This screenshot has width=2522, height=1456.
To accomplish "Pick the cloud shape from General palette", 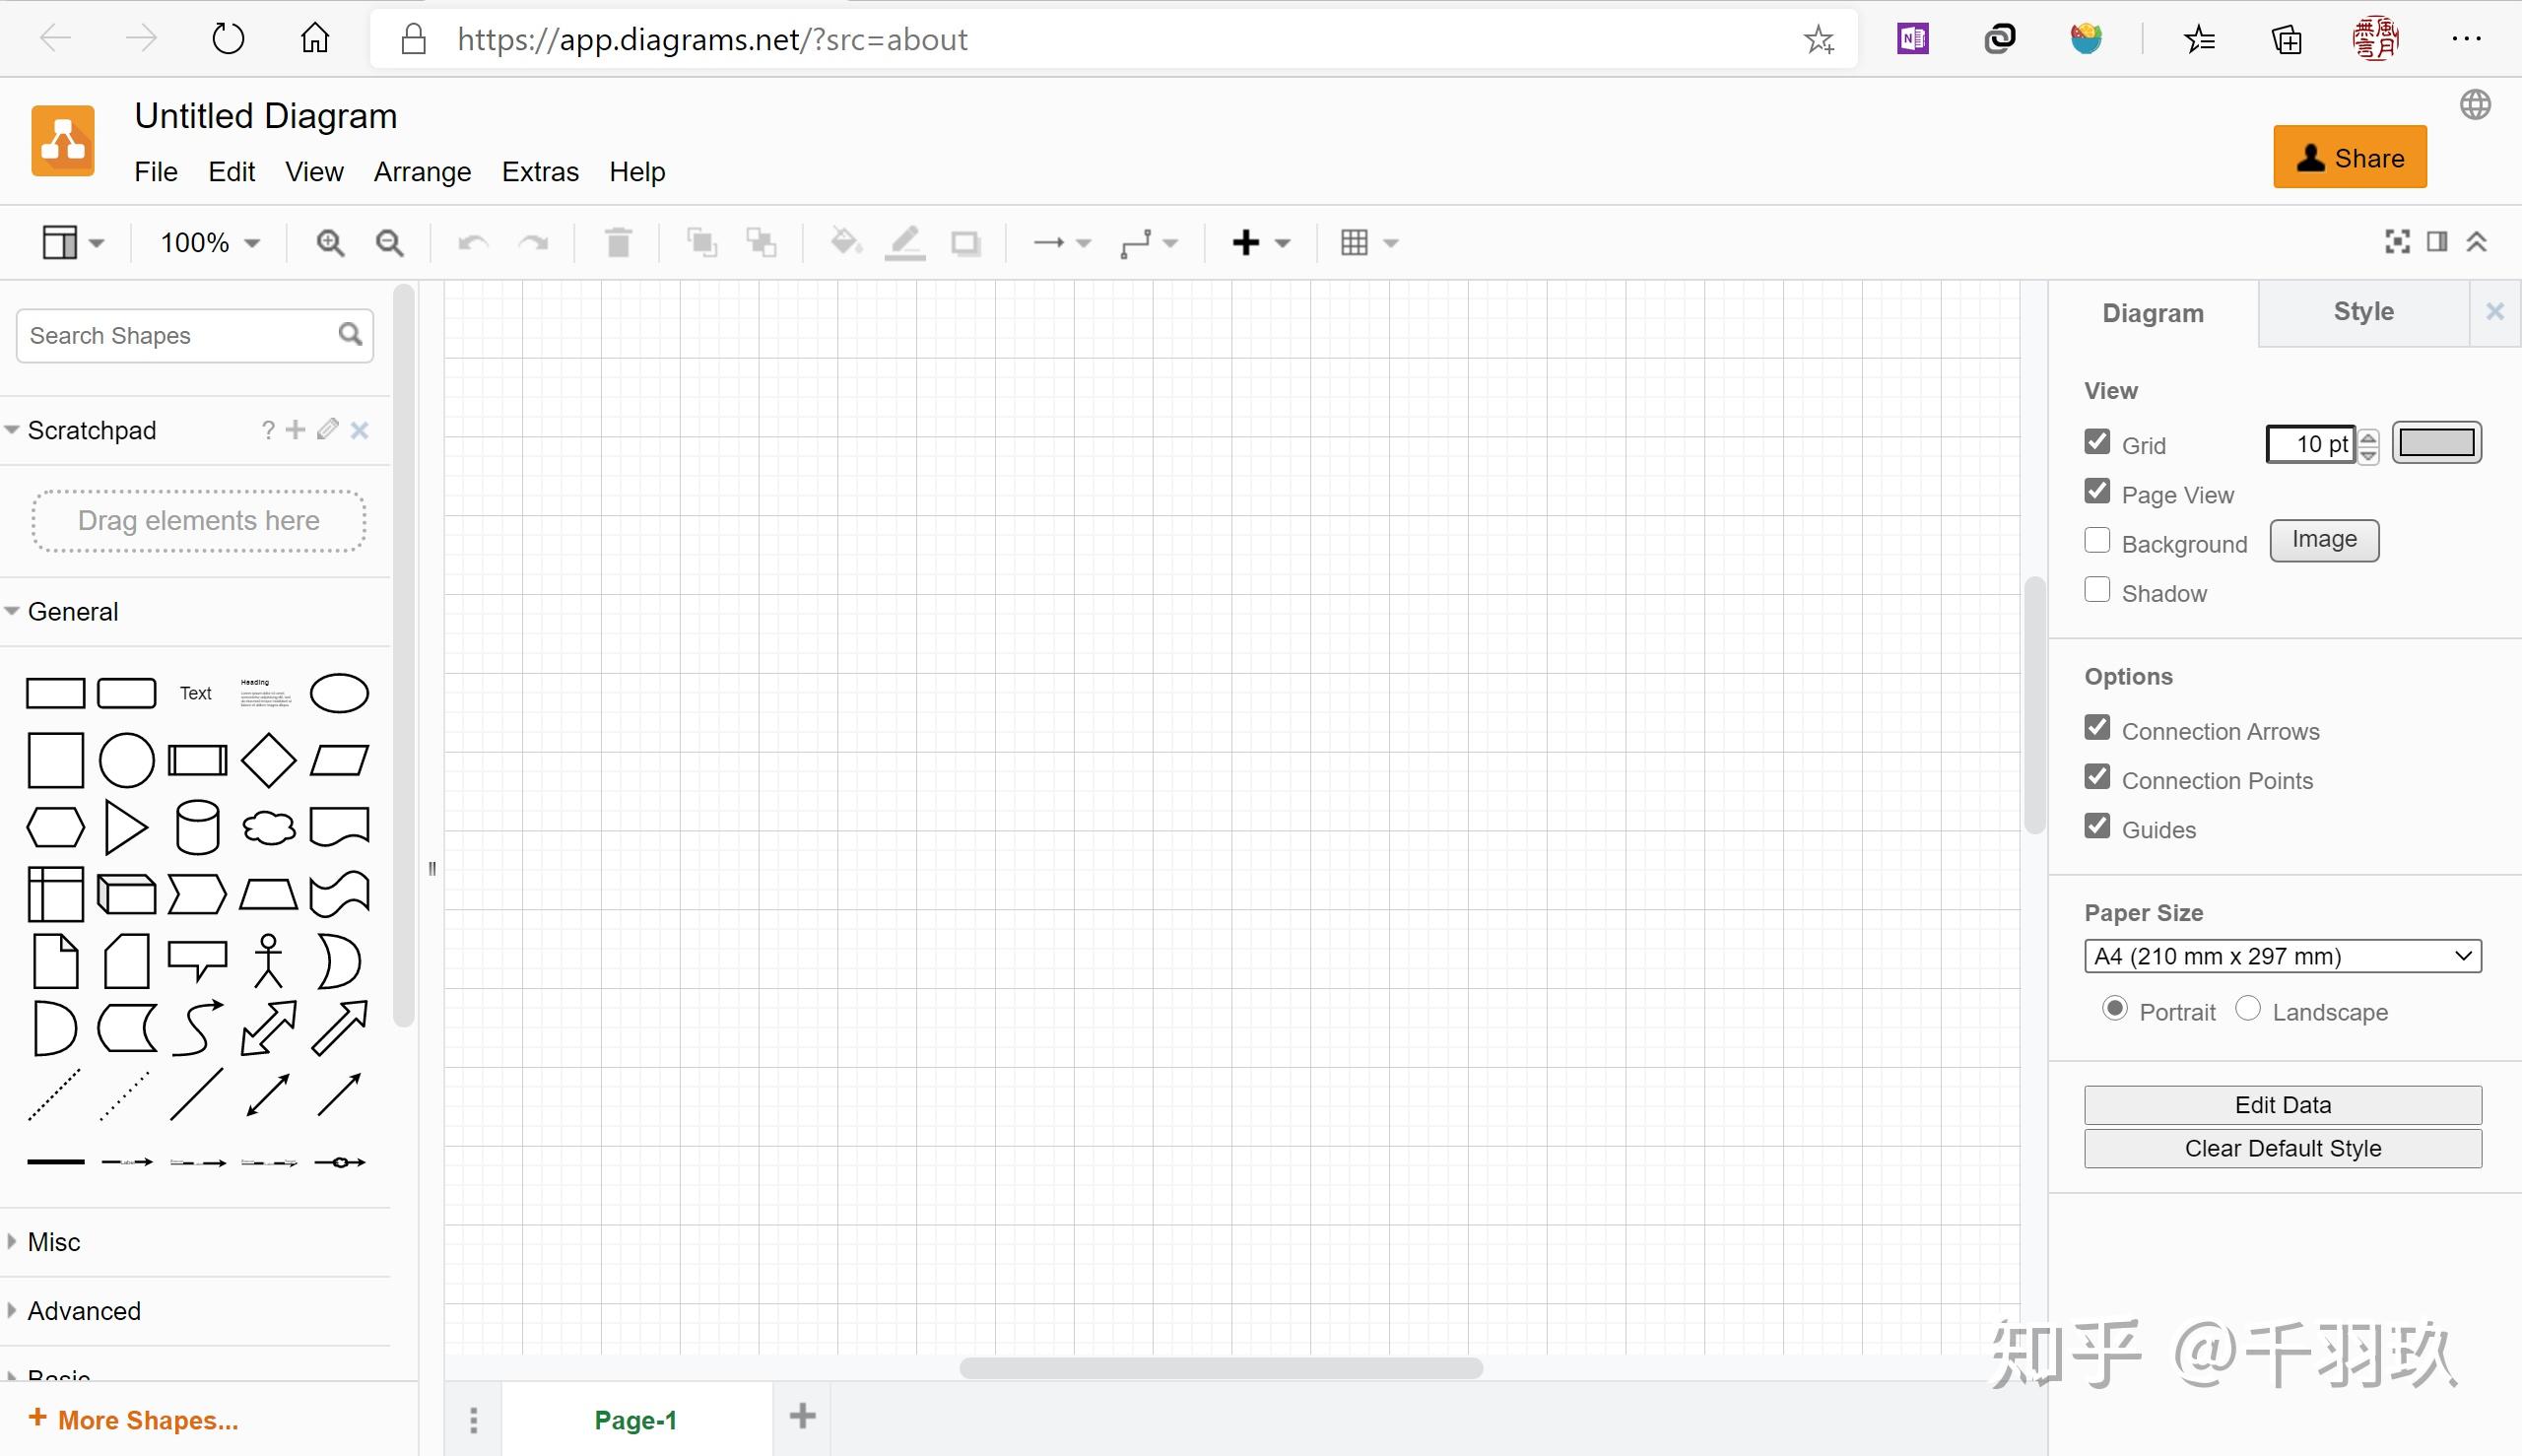I will [268, 827].
